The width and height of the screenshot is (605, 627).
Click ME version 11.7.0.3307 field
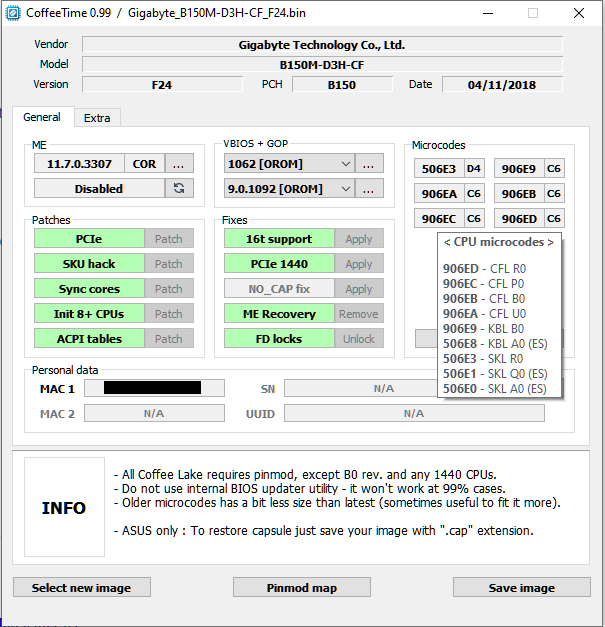pyautogui.click(x=79, y=164)
